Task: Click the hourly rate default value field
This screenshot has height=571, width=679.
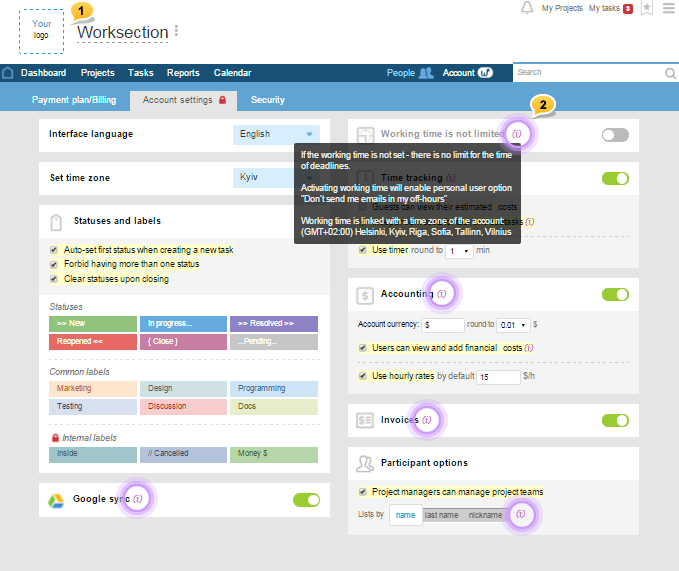Action: click(498, 377)
